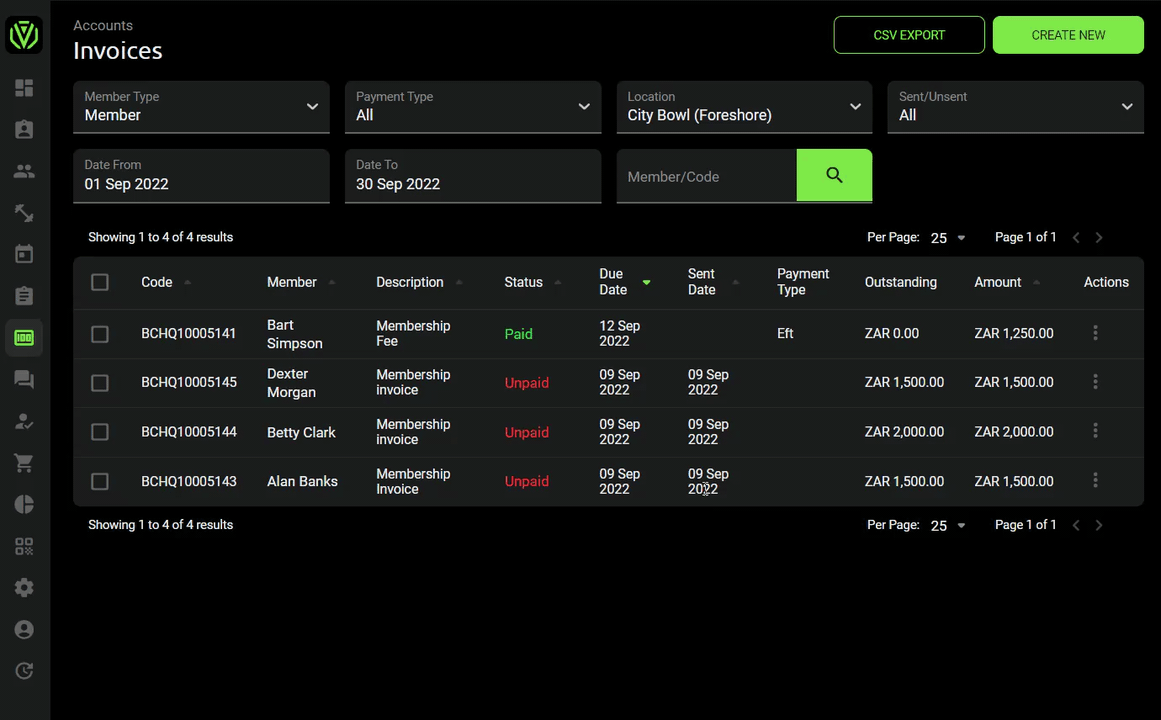Image resolution: width=1161 pixels, height=720 pixels.
Task: Open the ID badge icon in sidebar
Action: point(24,130)
